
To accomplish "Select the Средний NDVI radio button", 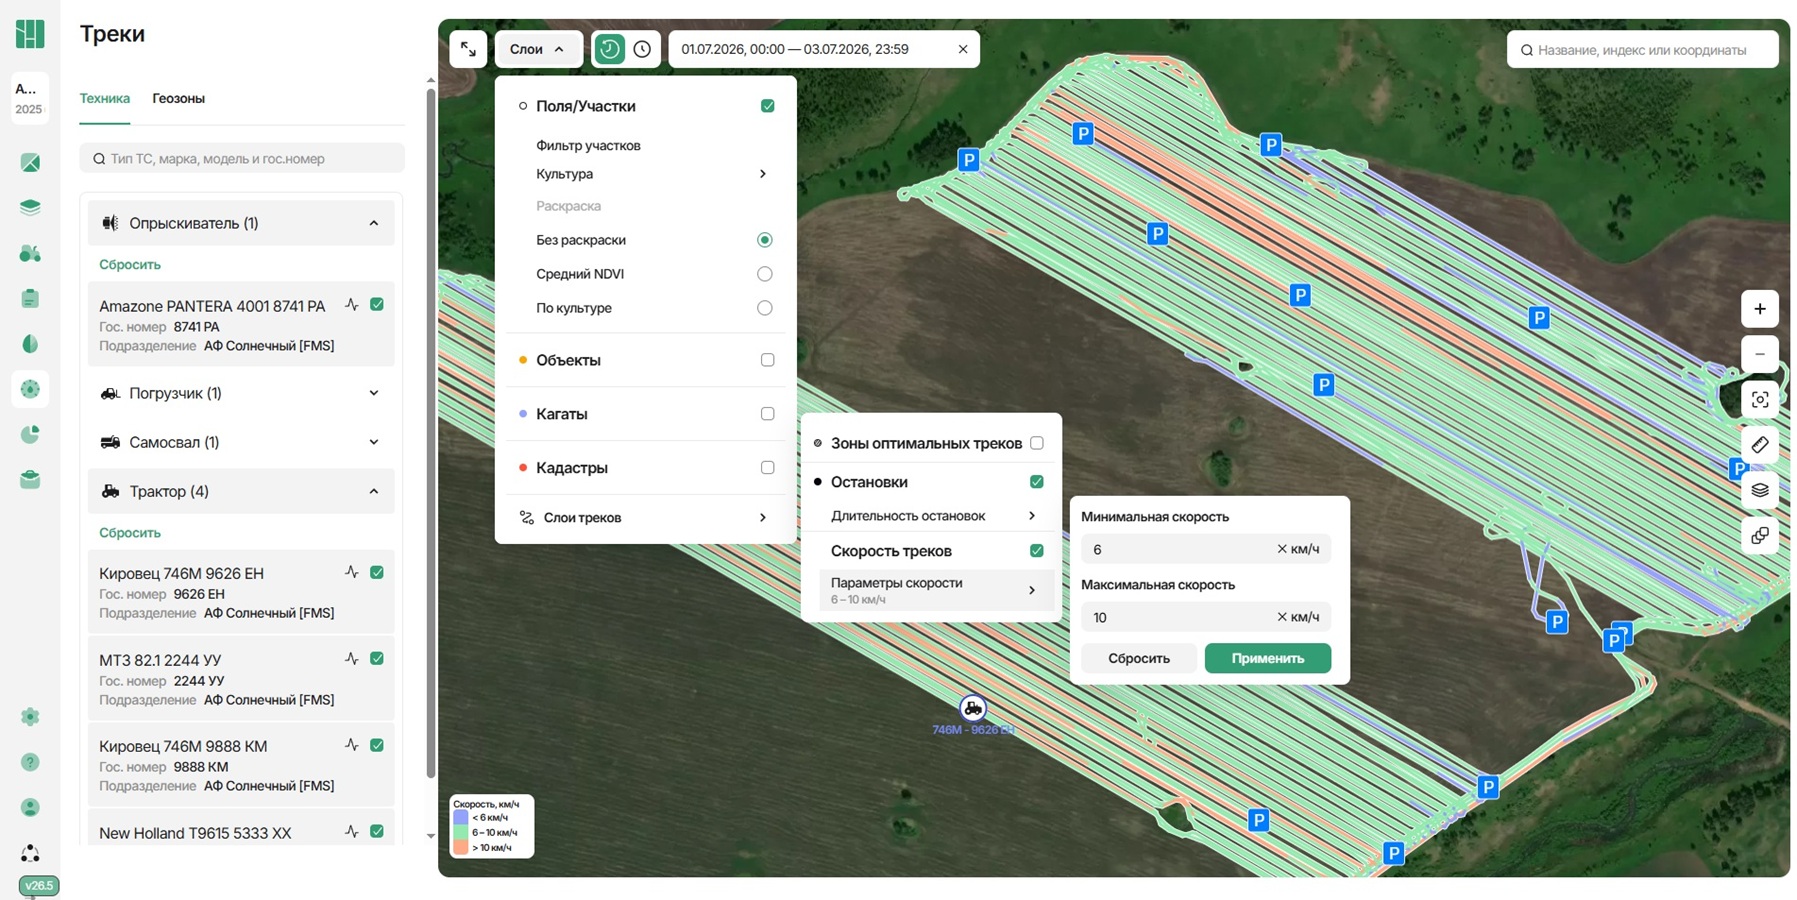I will tap(765, 274).
